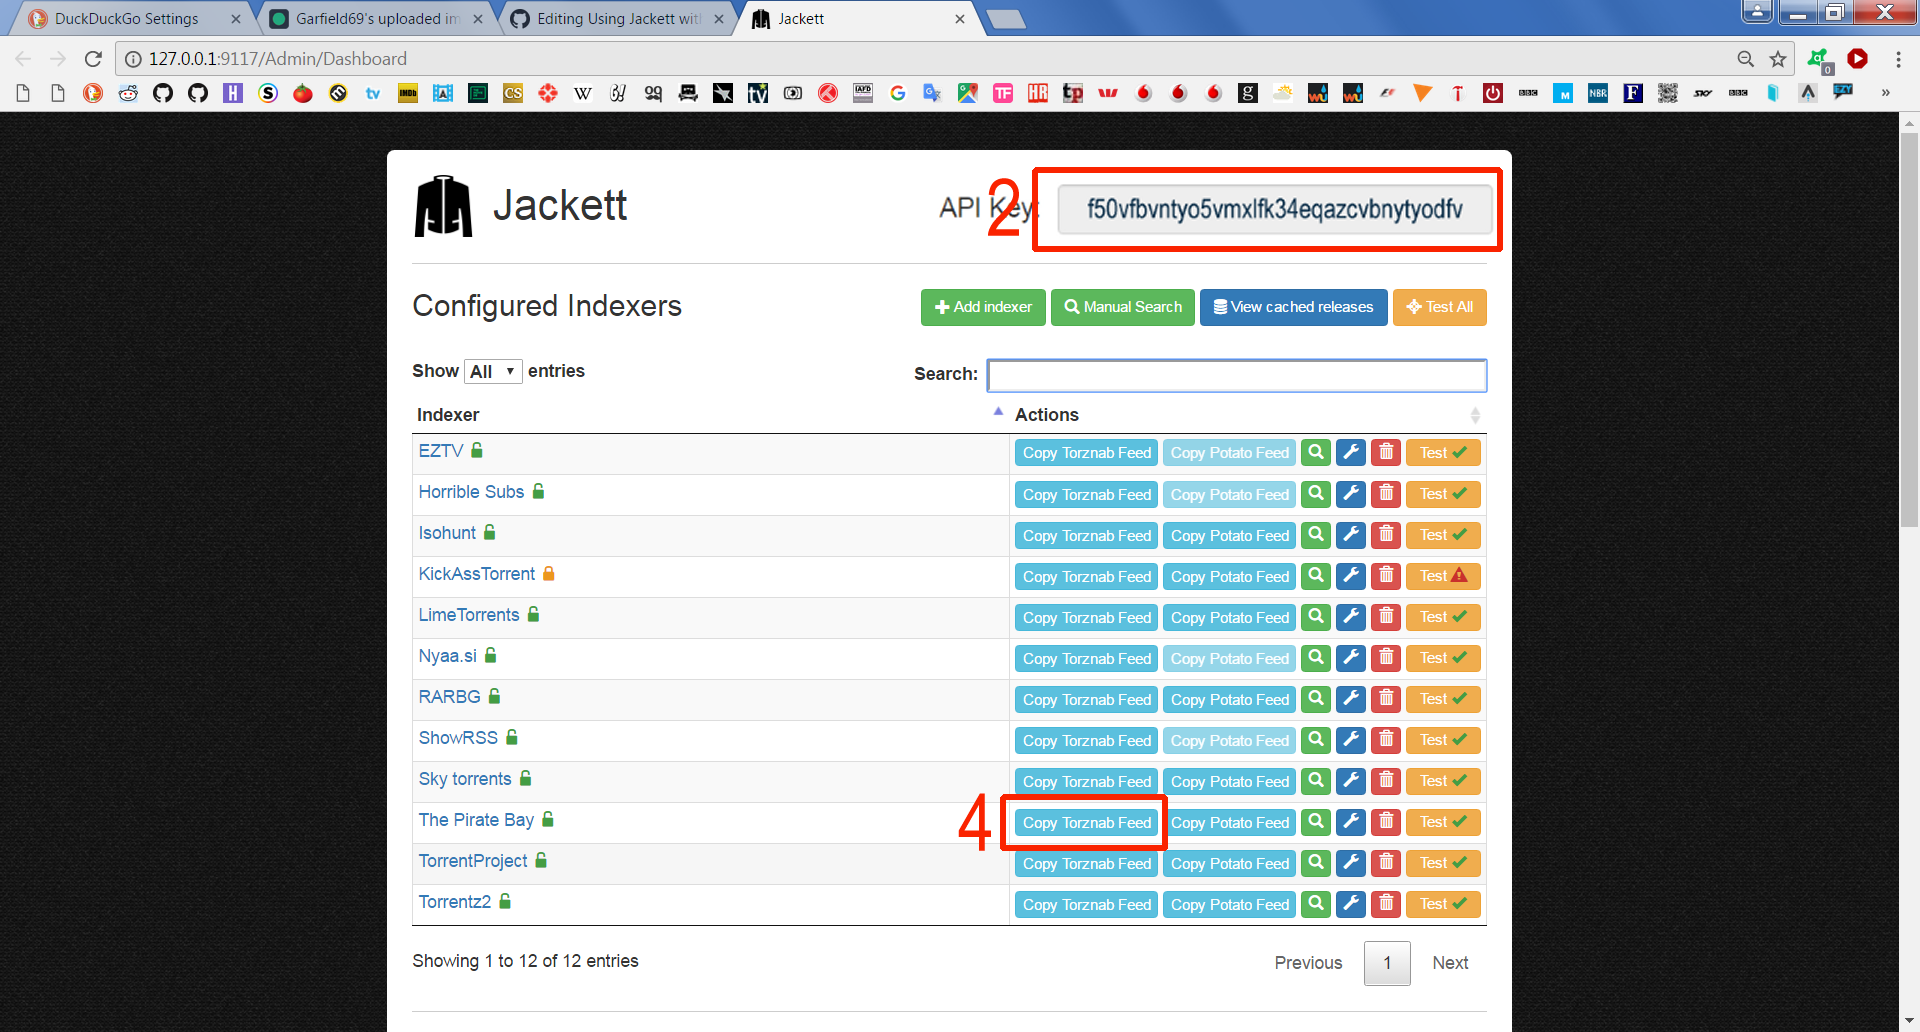Switch to Garfield69's uploaded images tab

pyautogui.click(x=376, y=19)
